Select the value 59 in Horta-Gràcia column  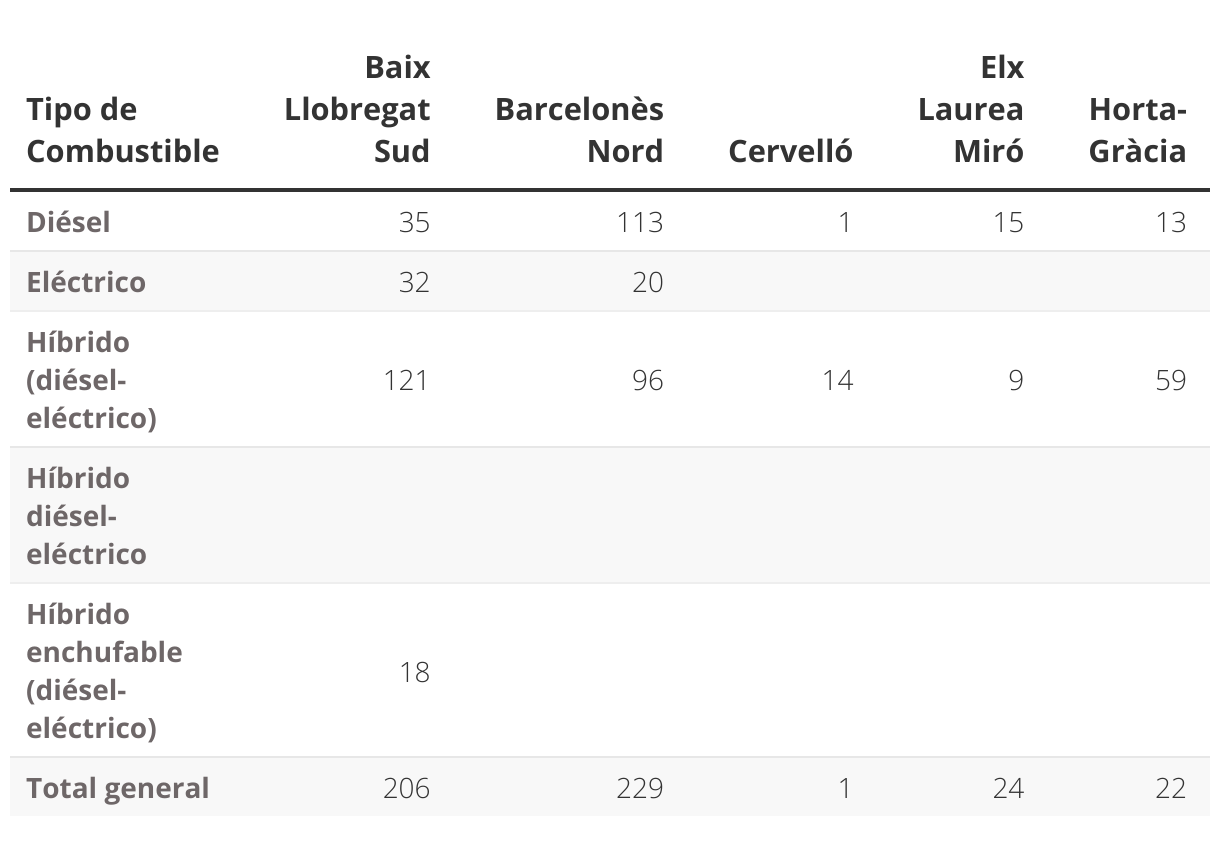point(1170,380)
